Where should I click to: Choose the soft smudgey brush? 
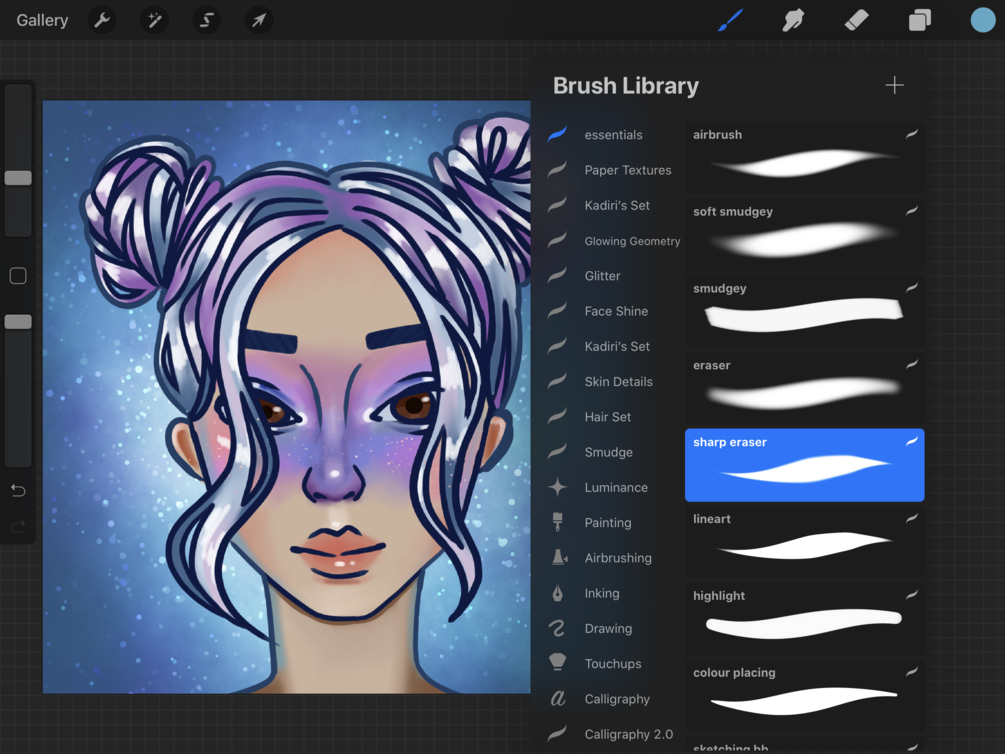tap(804, 235)
